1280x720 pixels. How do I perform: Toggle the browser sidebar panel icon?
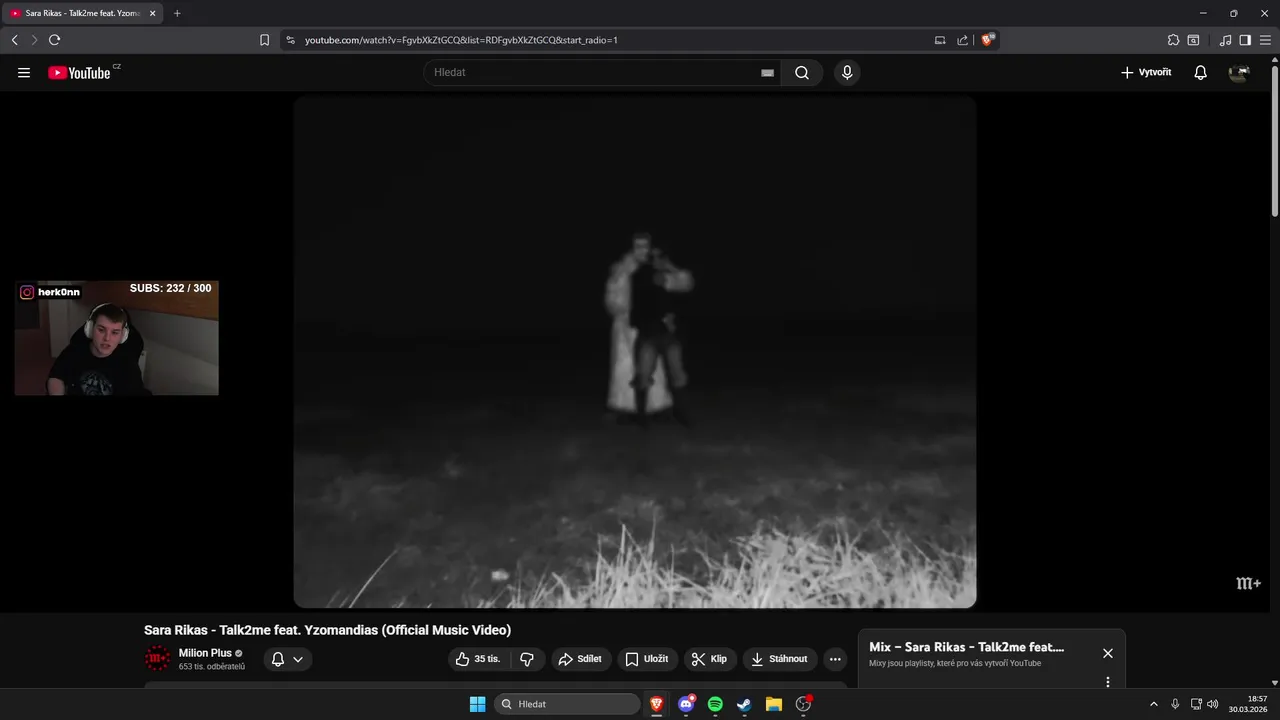coord(1245,40)
